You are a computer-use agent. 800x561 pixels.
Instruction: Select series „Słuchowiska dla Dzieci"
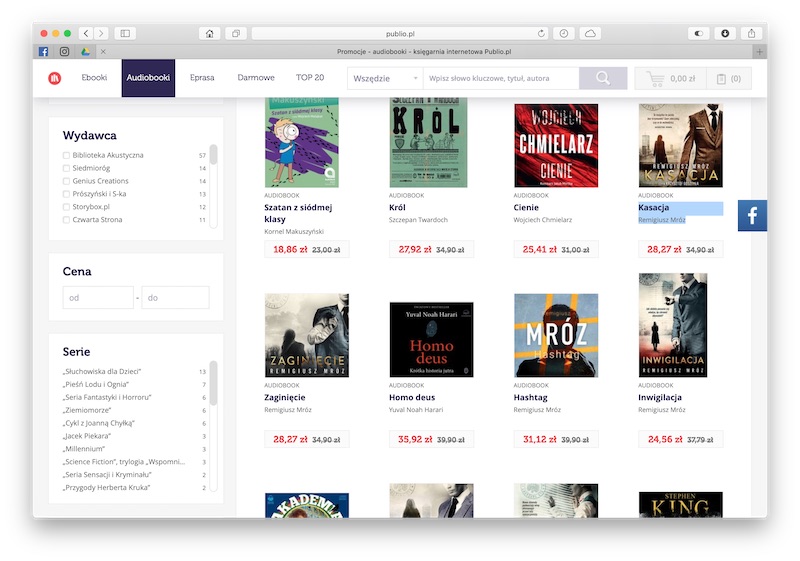[x=102, y=371]
